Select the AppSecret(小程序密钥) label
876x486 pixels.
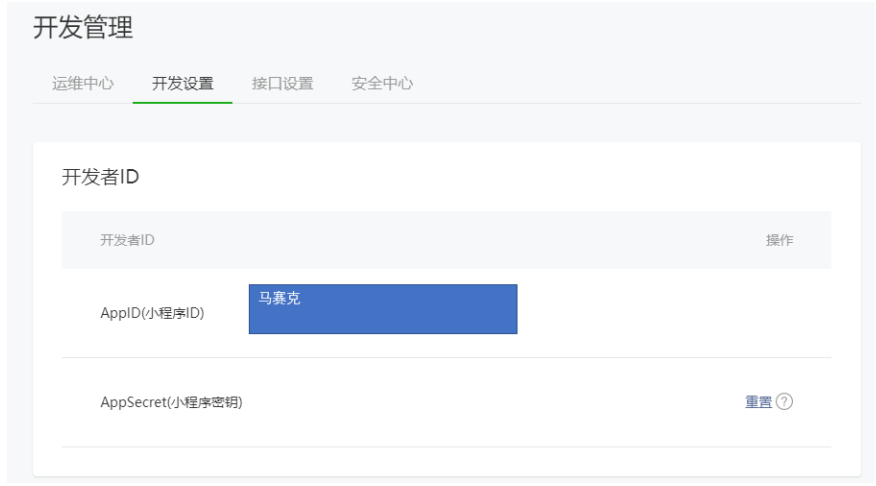click(171, 402)
